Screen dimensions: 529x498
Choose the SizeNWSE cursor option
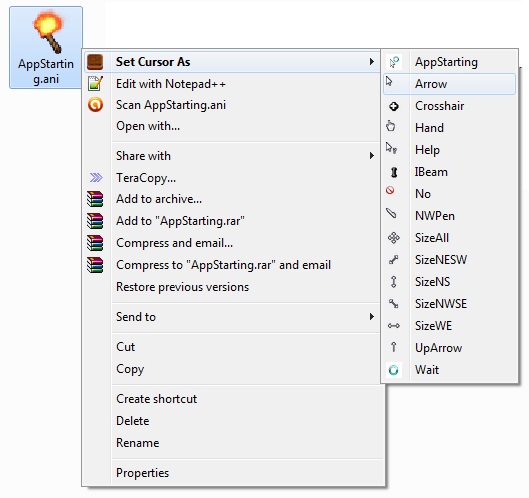pyautogui.click(x=449, y=304)
